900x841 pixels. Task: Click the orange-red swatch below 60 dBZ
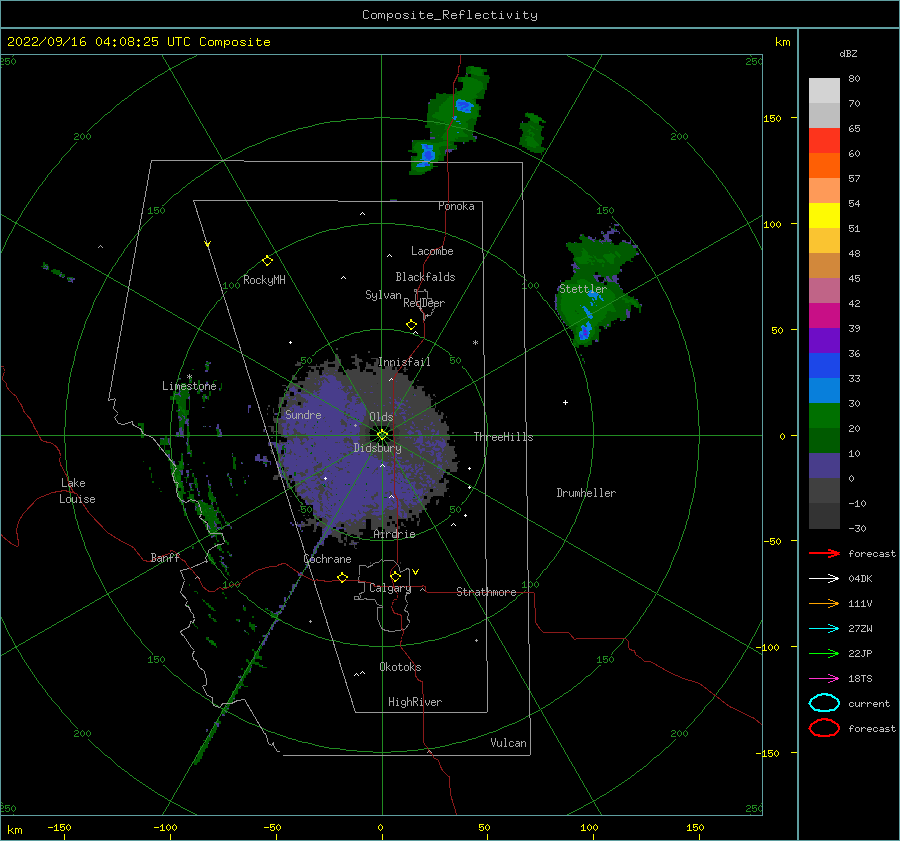[x=824, y=165]
